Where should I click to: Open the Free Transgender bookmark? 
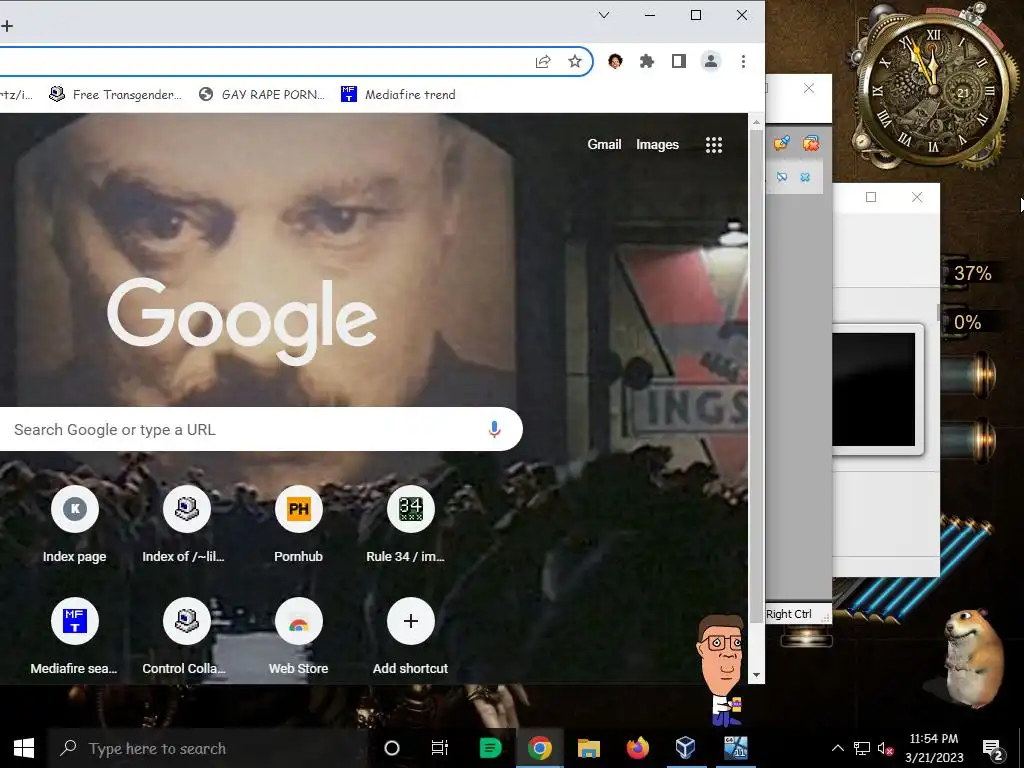pyautogui.click(x=116, y=95)
